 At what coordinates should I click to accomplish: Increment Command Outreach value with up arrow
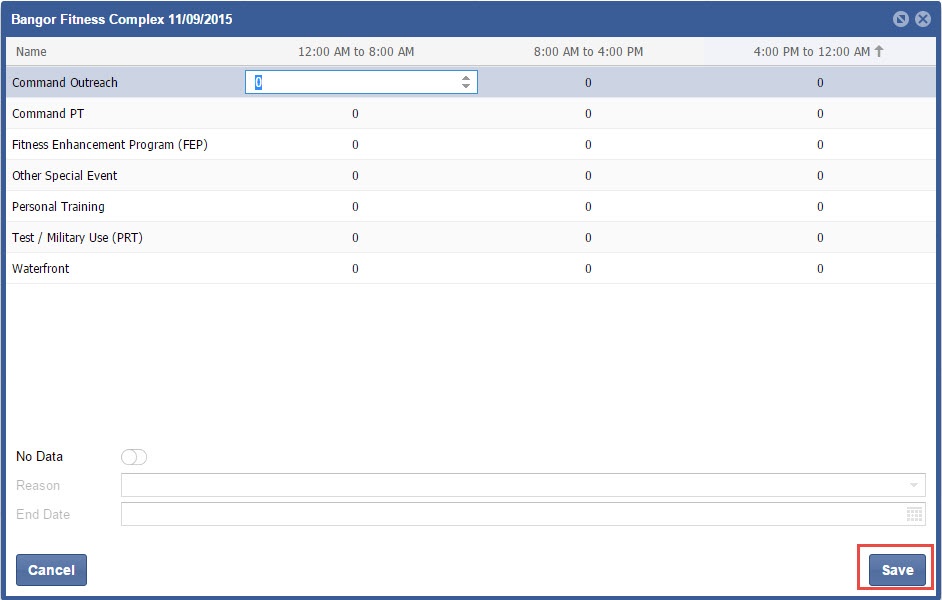[466, 78]
